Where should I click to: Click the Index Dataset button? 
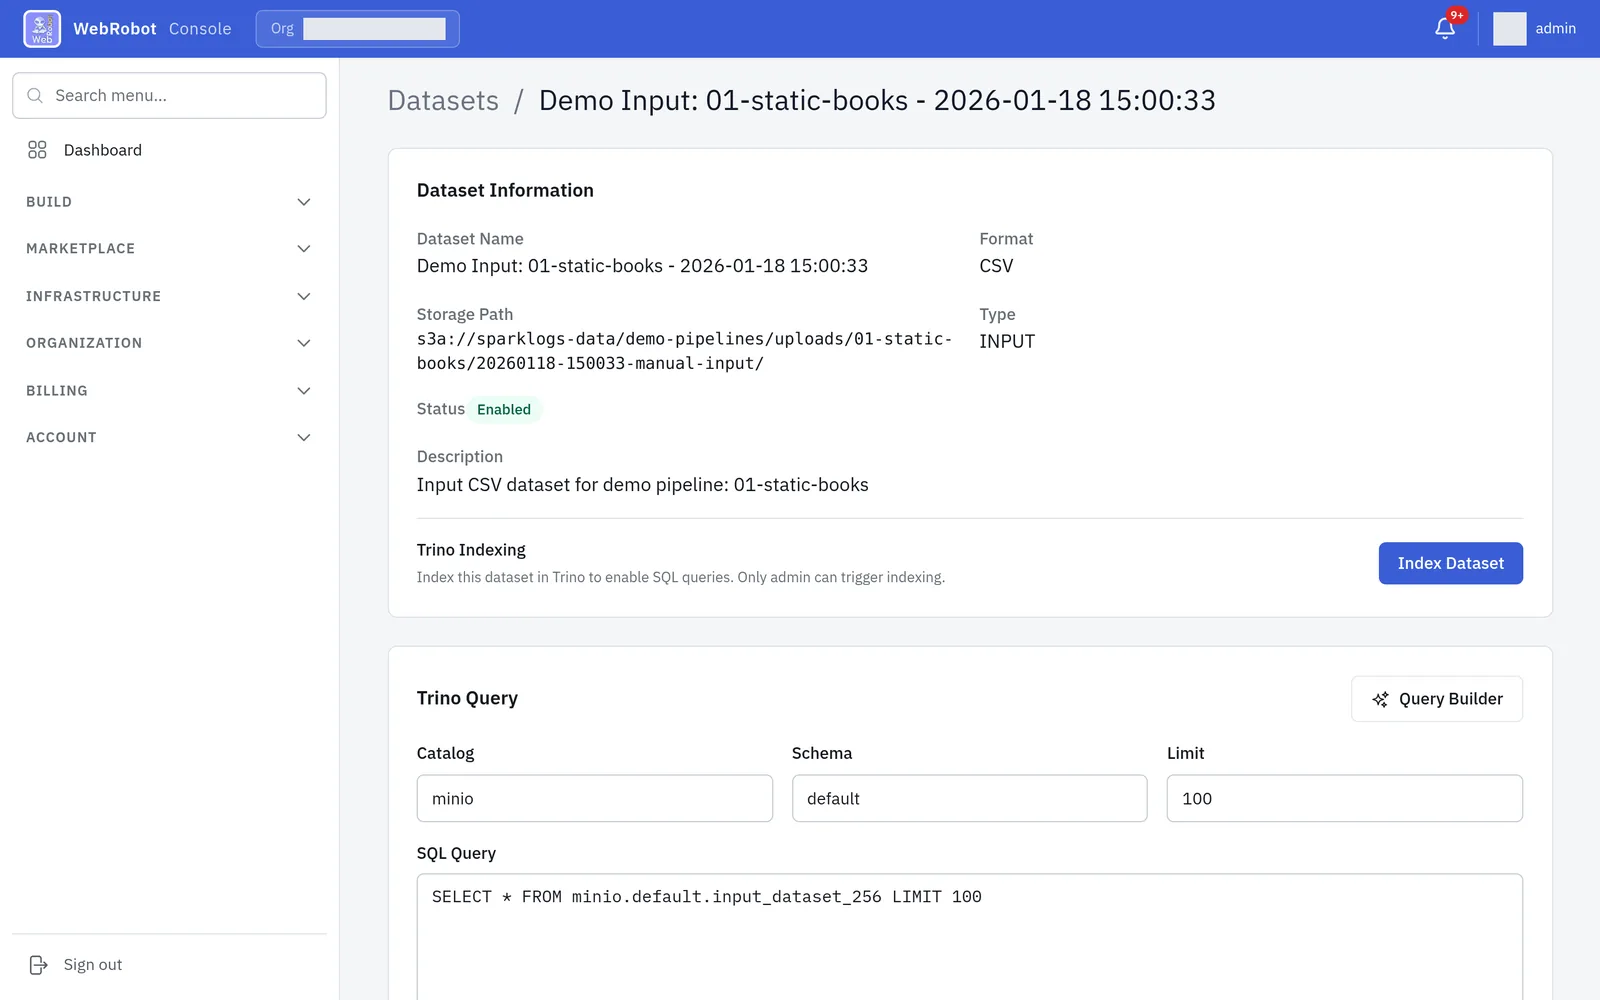point(1450,563)
